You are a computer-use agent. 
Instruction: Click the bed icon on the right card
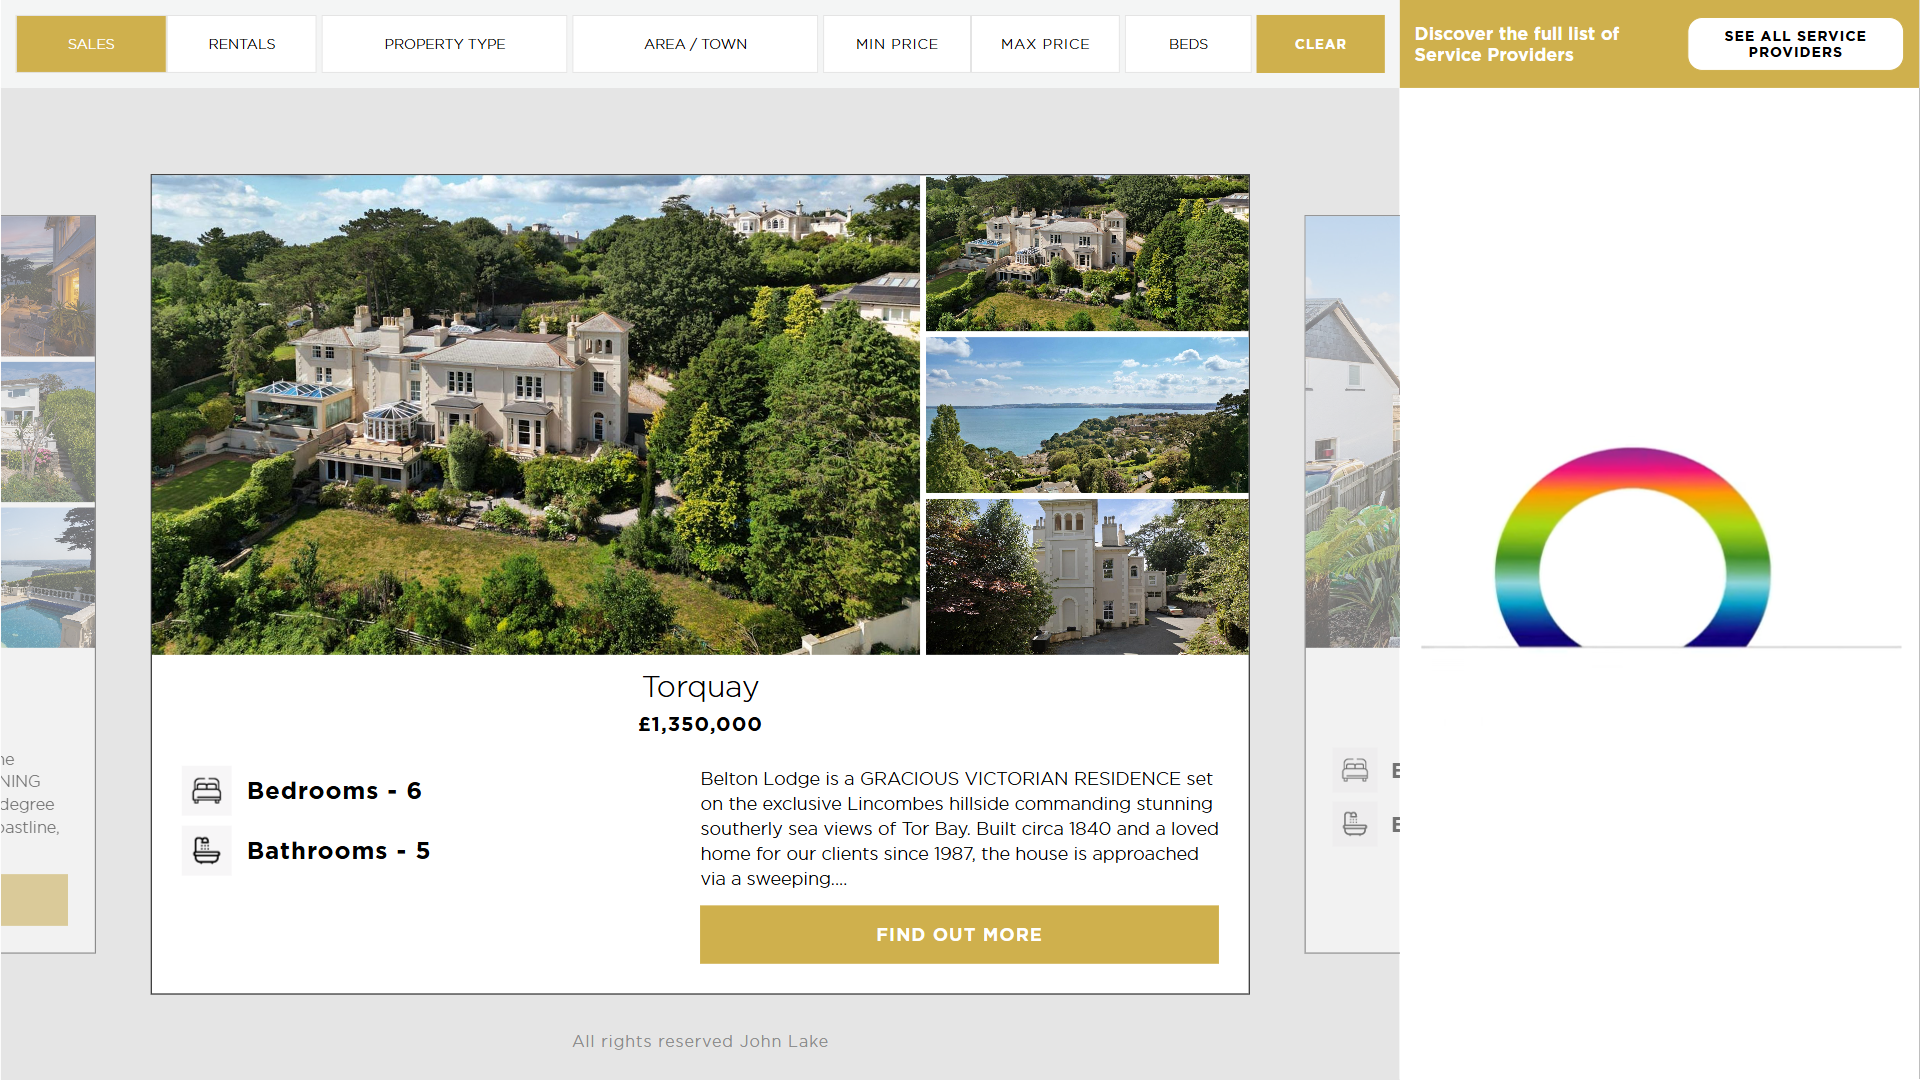pos(1355,770)
